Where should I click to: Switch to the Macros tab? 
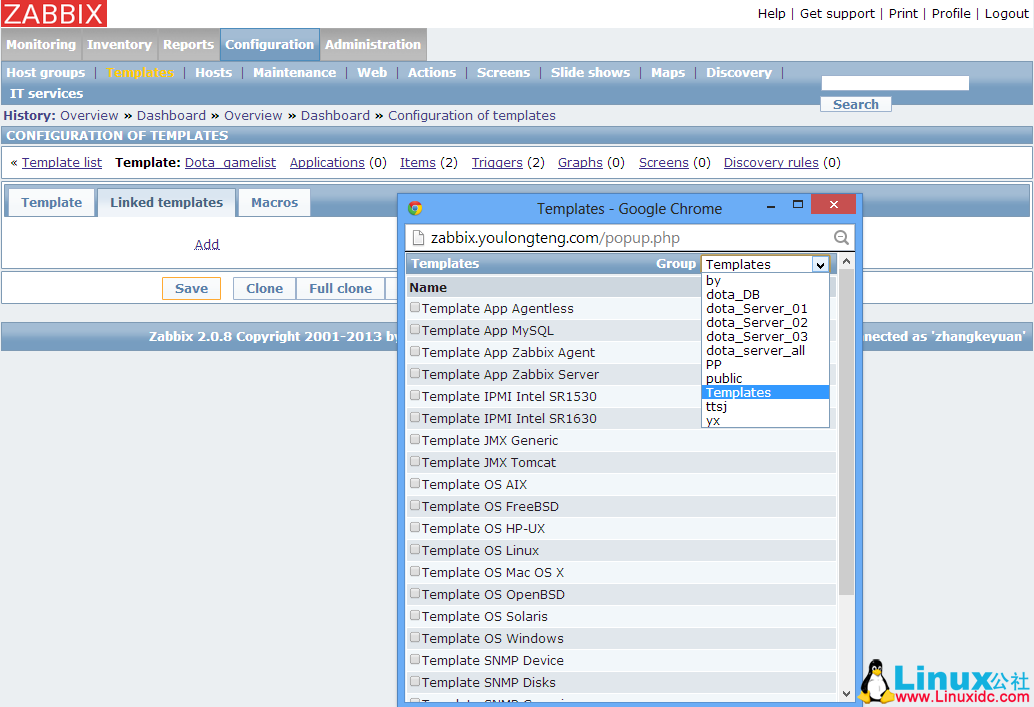pos(274,202)
